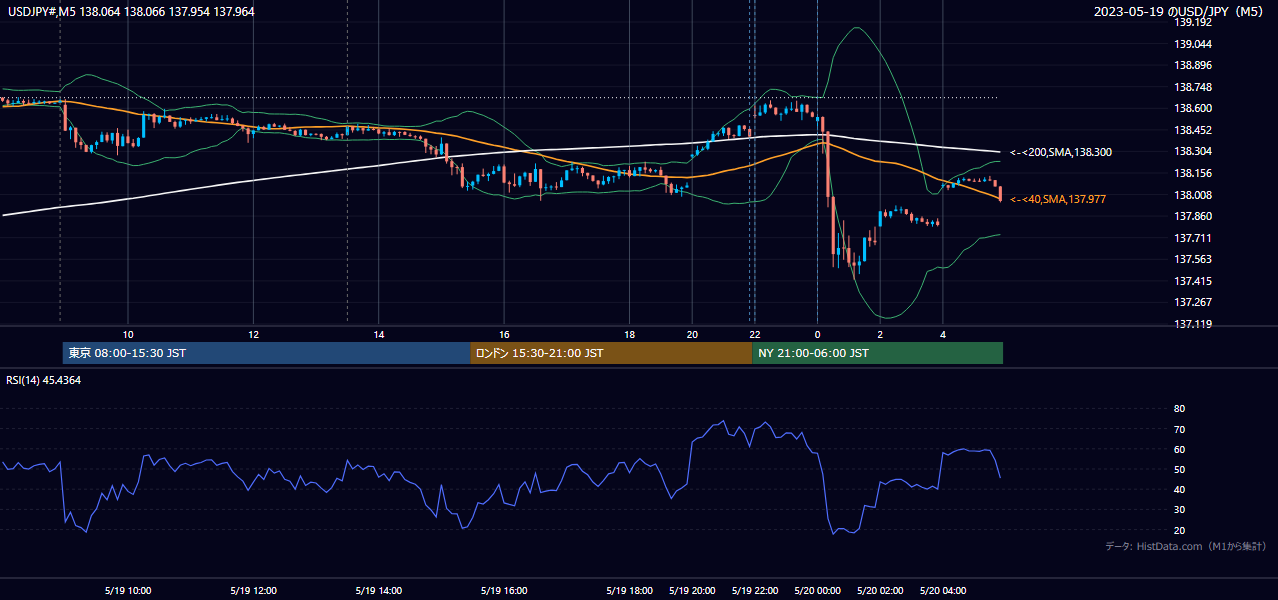The height and width of the screenshot is (600, 1278).
Task: Click hour tick '12' under the price chart
Action: tap(253, 334)
